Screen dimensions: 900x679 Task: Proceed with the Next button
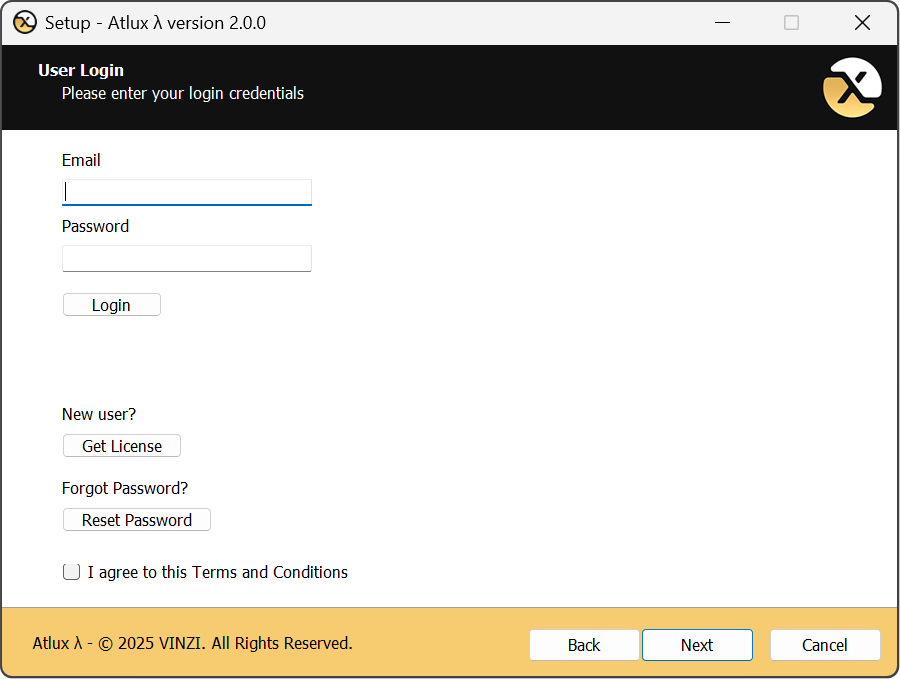697,645
